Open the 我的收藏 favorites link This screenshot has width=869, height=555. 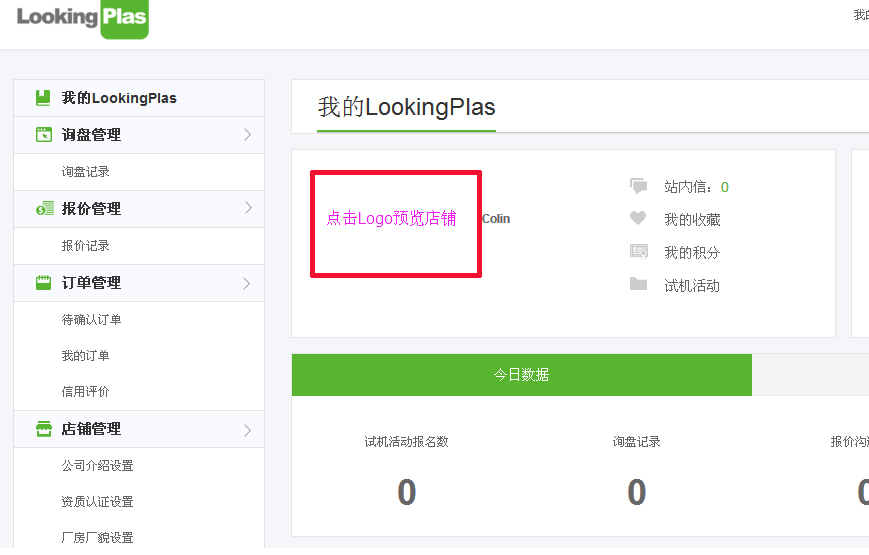[x=692, y=220]
